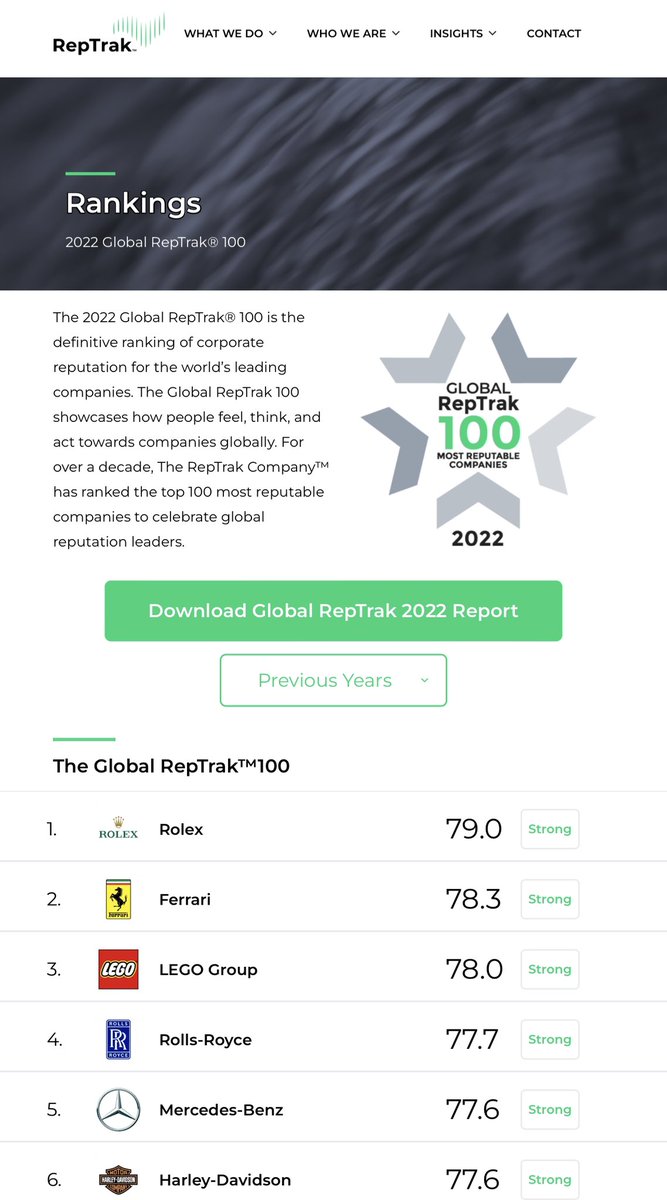Click the Rankings page heading
This screenshot has height=1200, width=667.
[133, 204]
